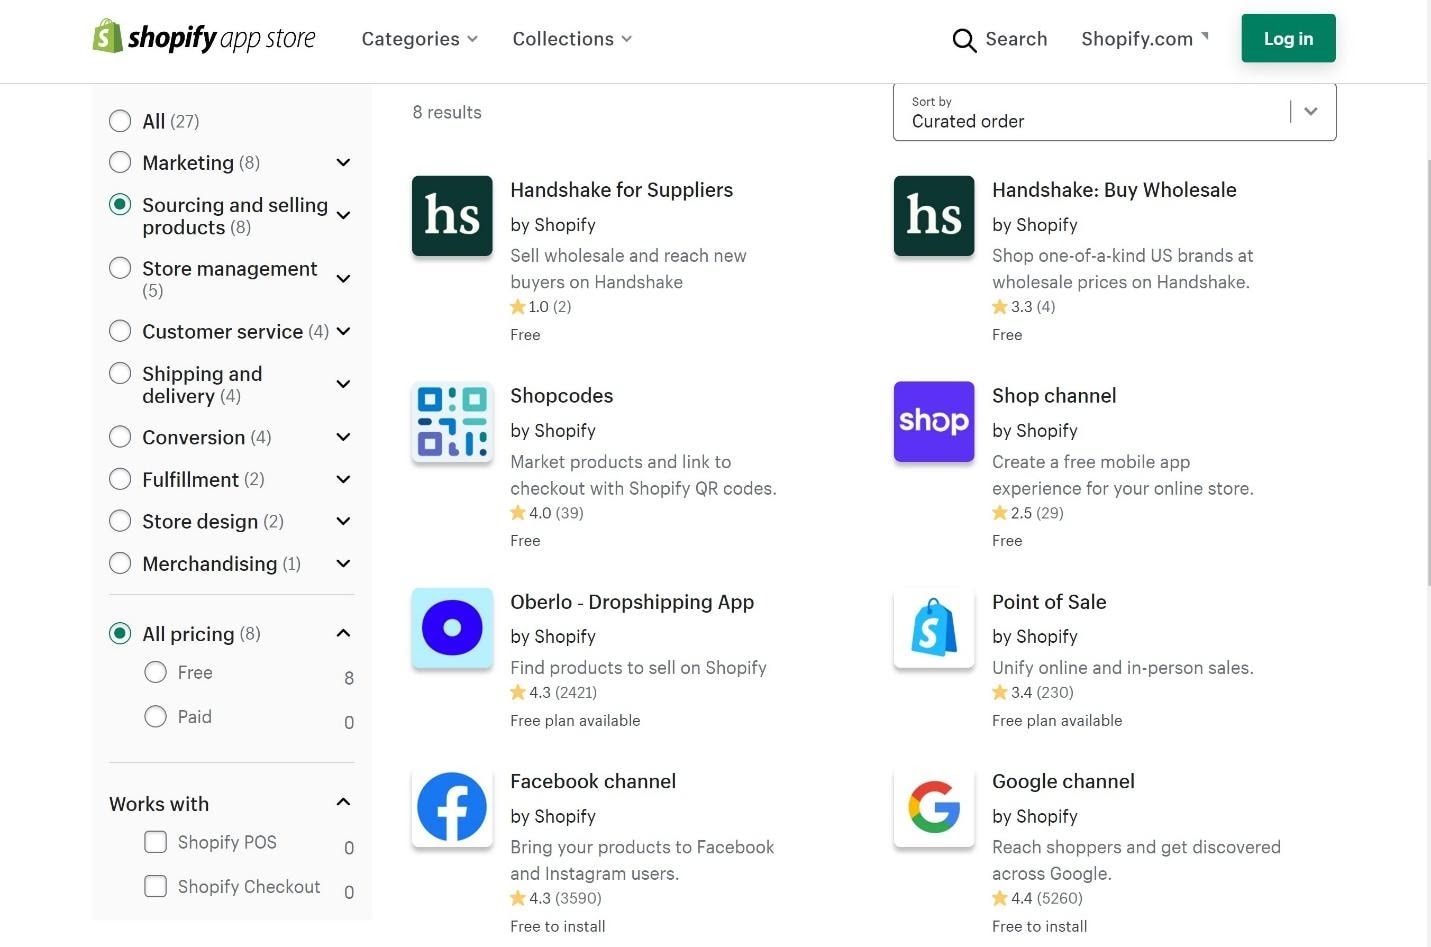
Task: Expand the Conversion category chevron
Action: (x=343, y=437)
